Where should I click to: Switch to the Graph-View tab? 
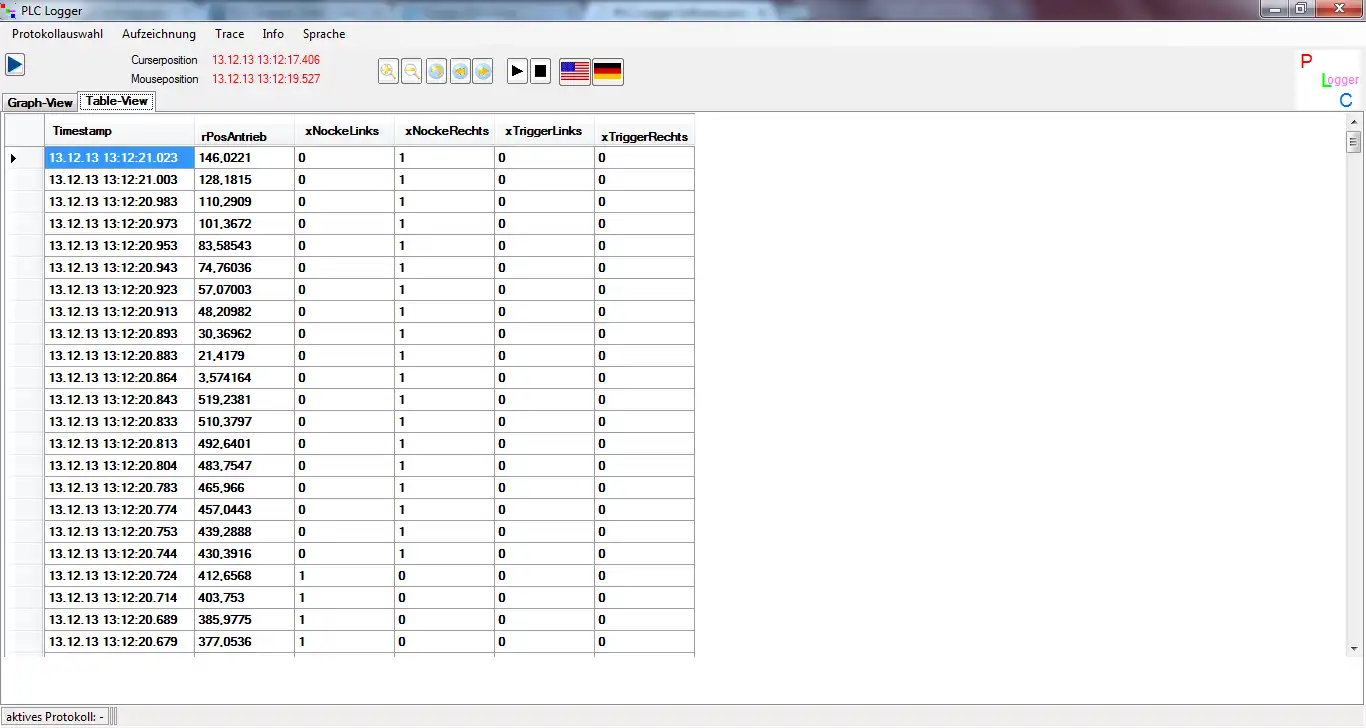pyautogui.click(x=40, y=103)
